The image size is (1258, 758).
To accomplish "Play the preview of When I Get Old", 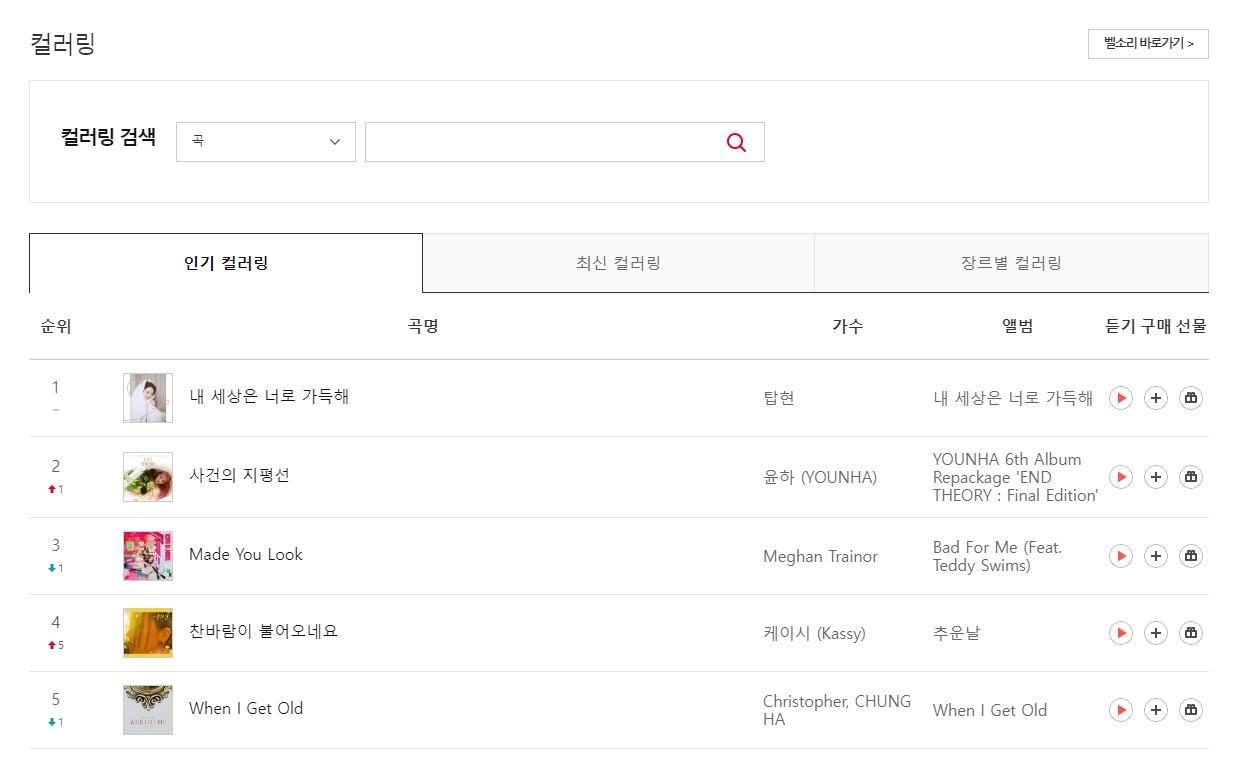I will pos(1120,709).
